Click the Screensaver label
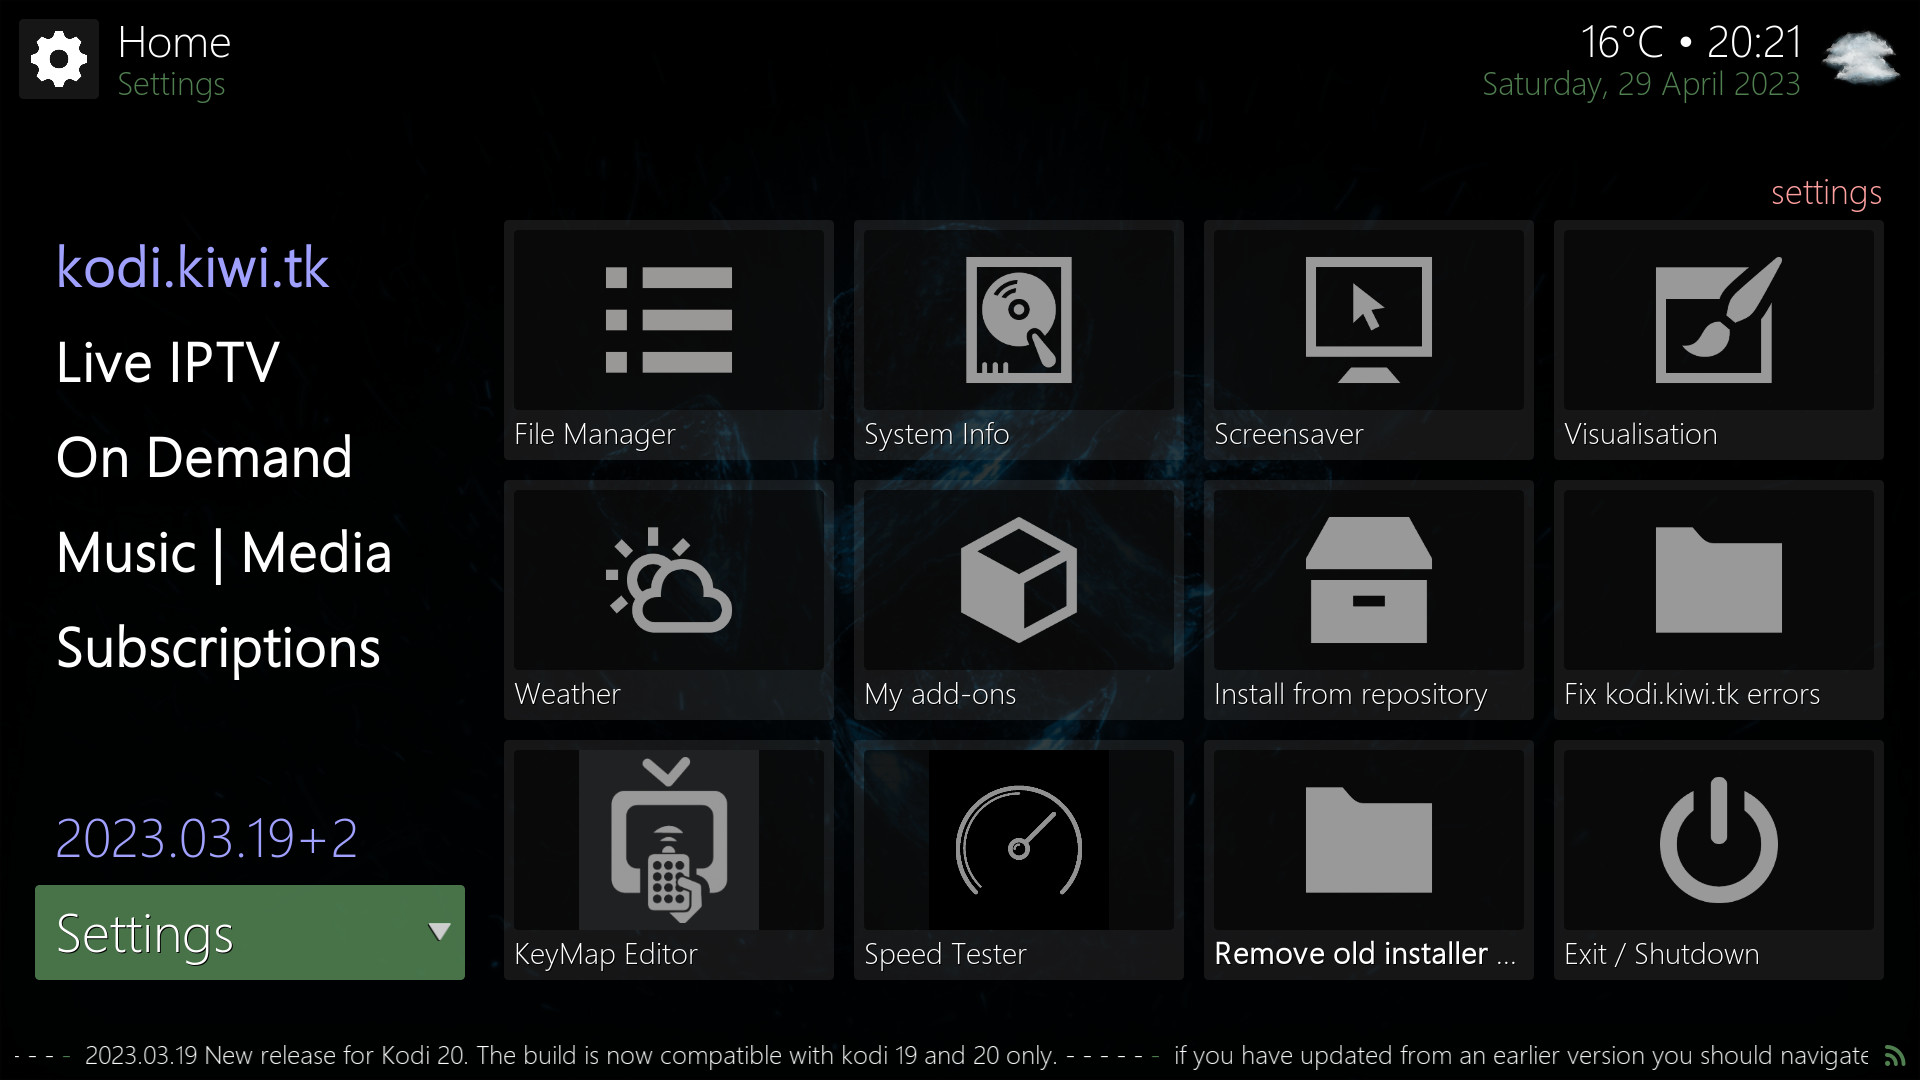 (1289, 434)
